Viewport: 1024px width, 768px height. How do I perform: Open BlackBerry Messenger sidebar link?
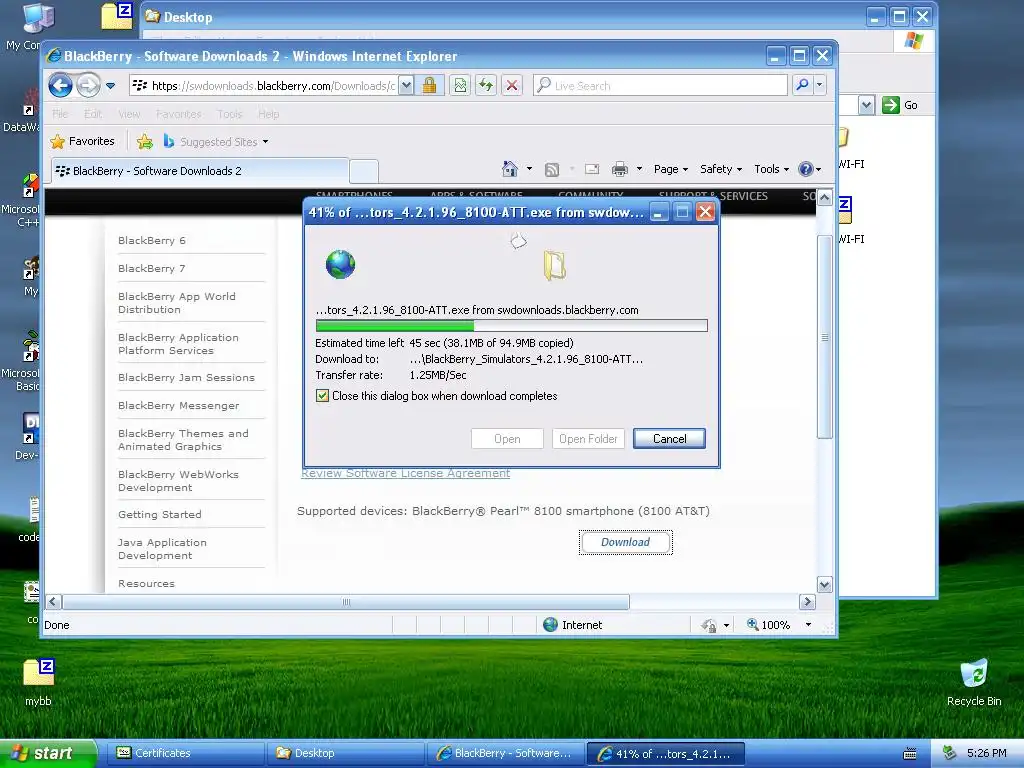[179, 406]
